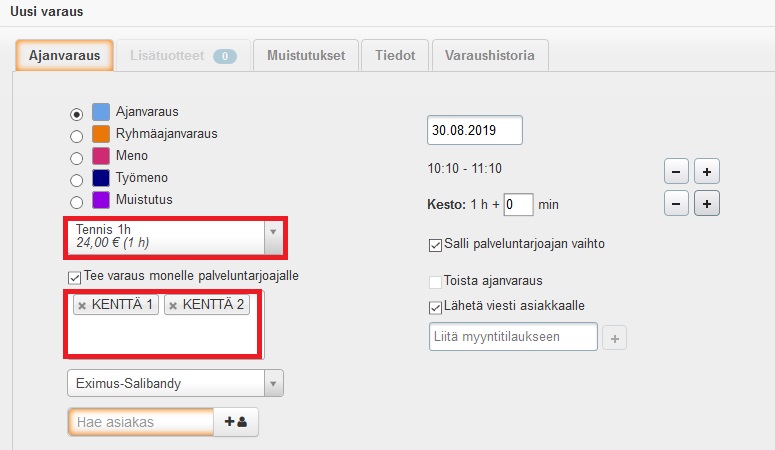Enable Toista ajanvaraus checkbox
This screenshot has width=775, height=450.
pos(435,282)
